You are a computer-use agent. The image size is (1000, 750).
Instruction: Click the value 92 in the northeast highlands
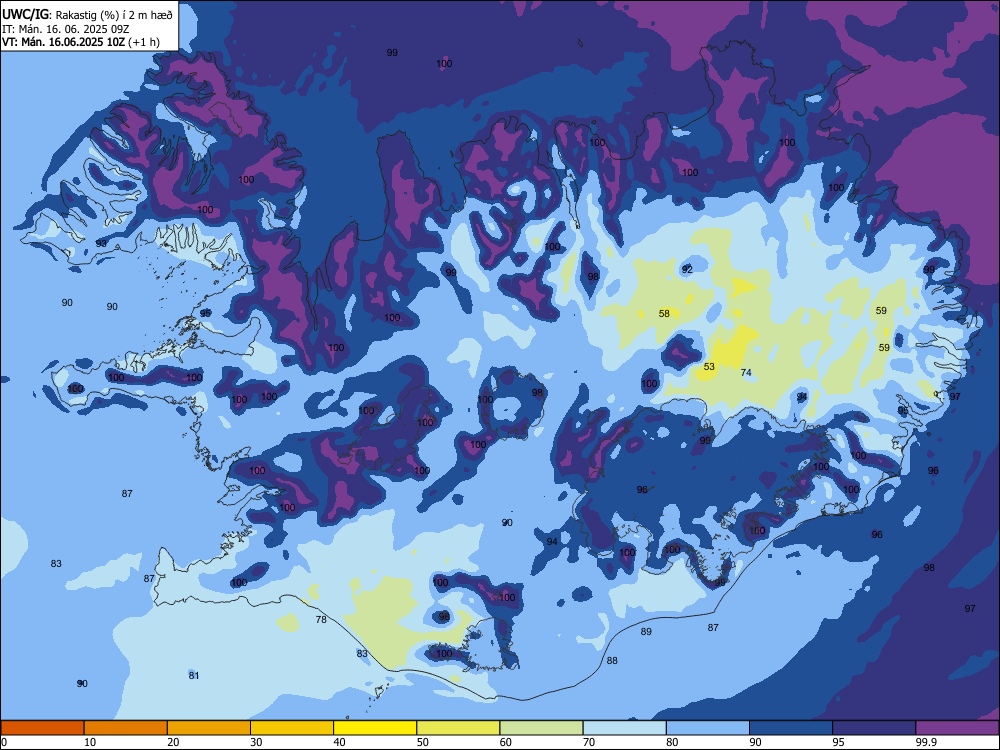[x=687, y=269]
